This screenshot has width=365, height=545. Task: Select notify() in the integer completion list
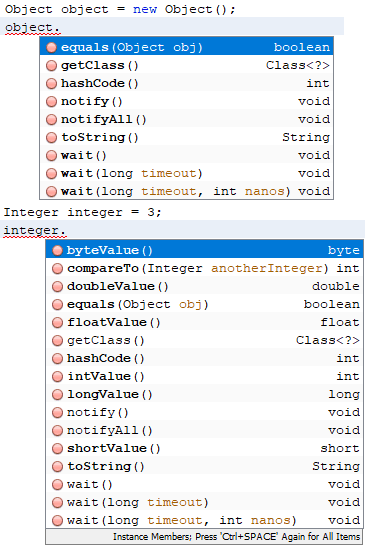(x=204, y=412)
